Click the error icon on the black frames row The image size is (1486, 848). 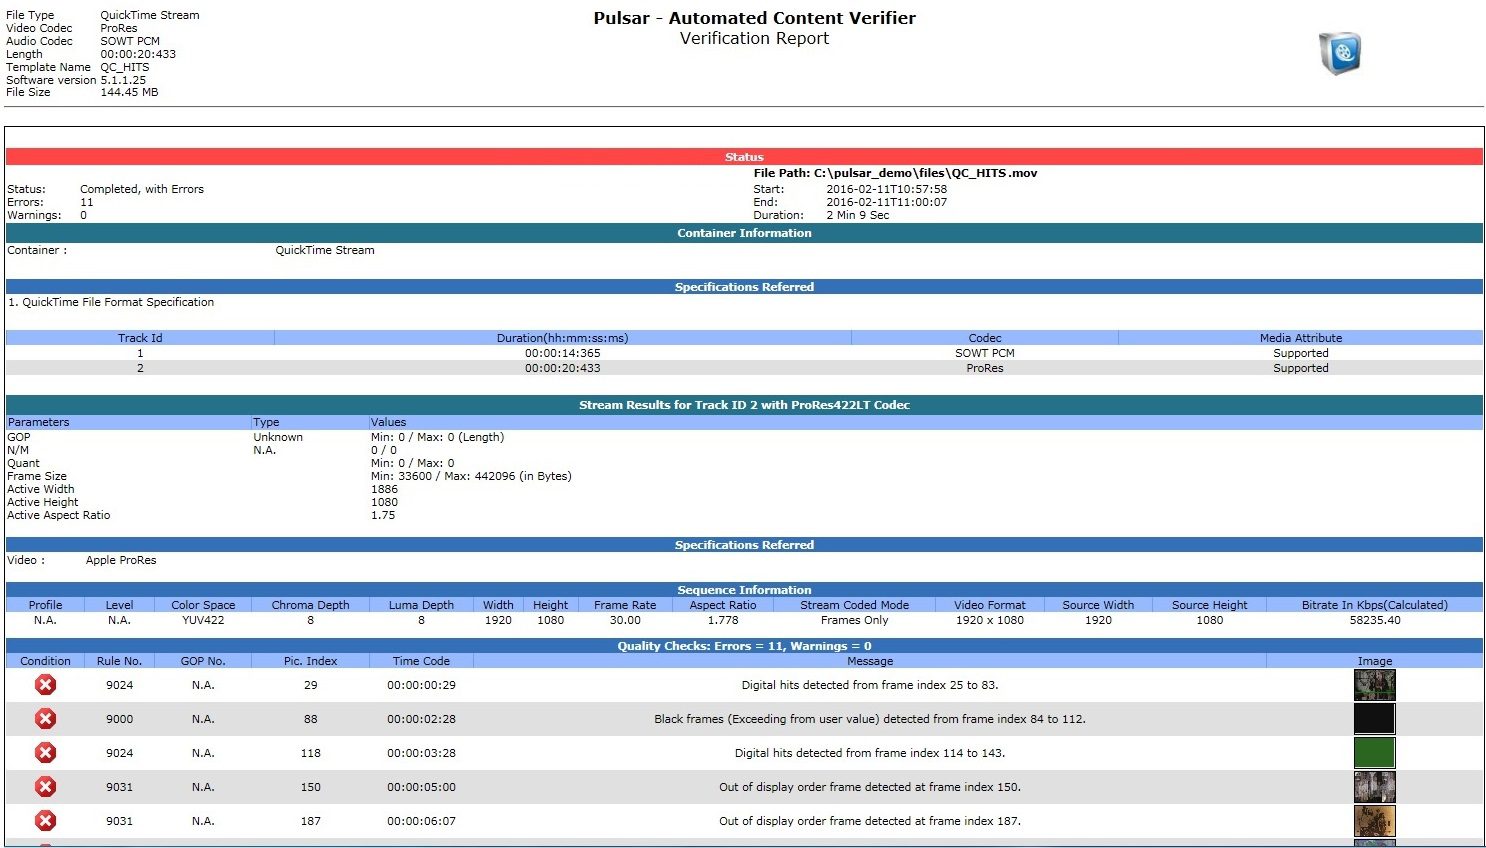click(45, 719)
